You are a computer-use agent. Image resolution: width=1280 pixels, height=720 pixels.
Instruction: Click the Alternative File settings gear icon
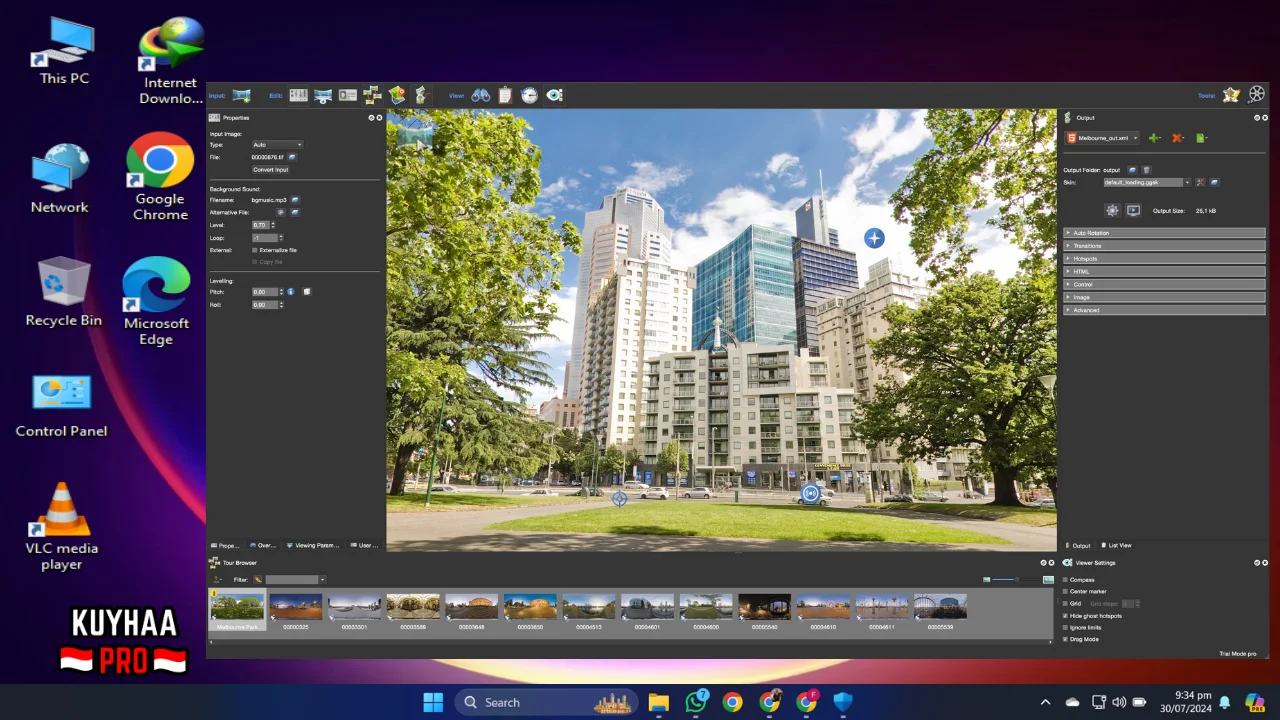281,212
